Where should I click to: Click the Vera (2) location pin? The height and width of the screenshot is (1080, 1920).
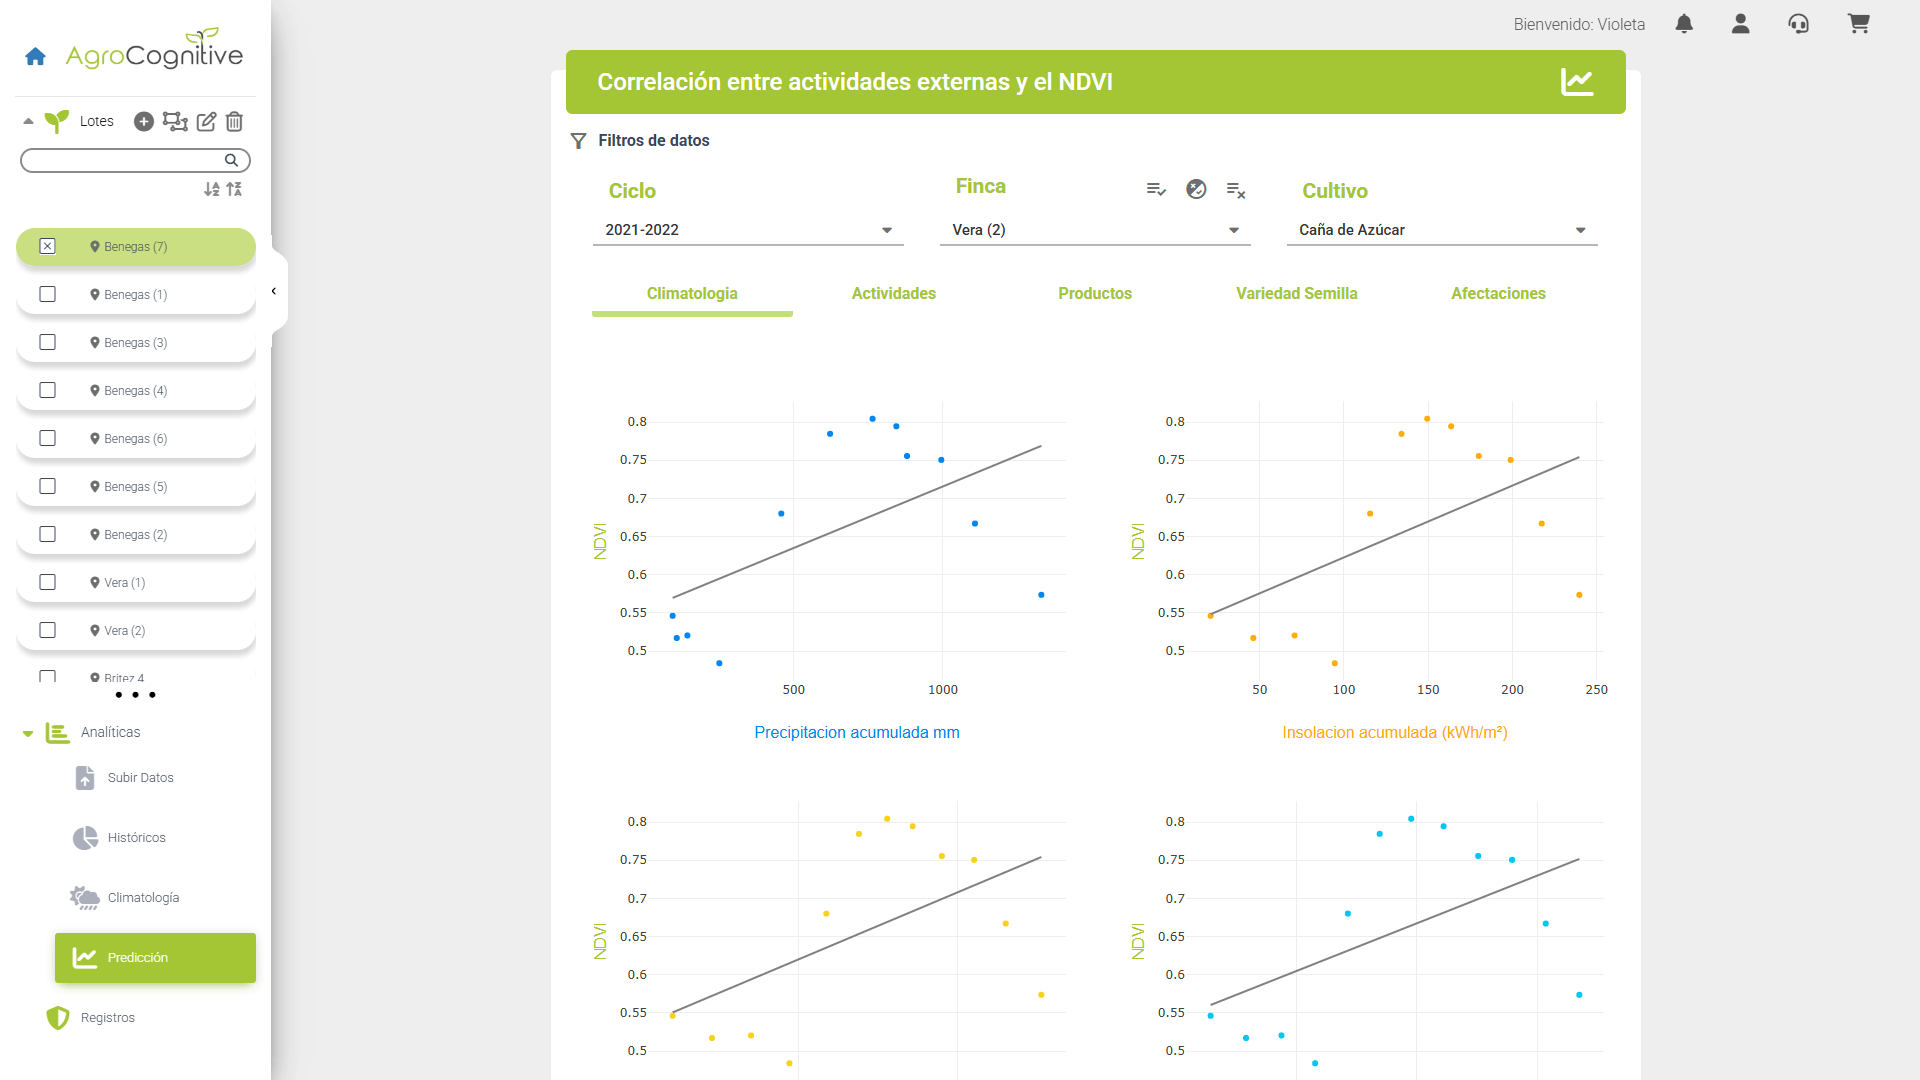(x=95, y=630)
